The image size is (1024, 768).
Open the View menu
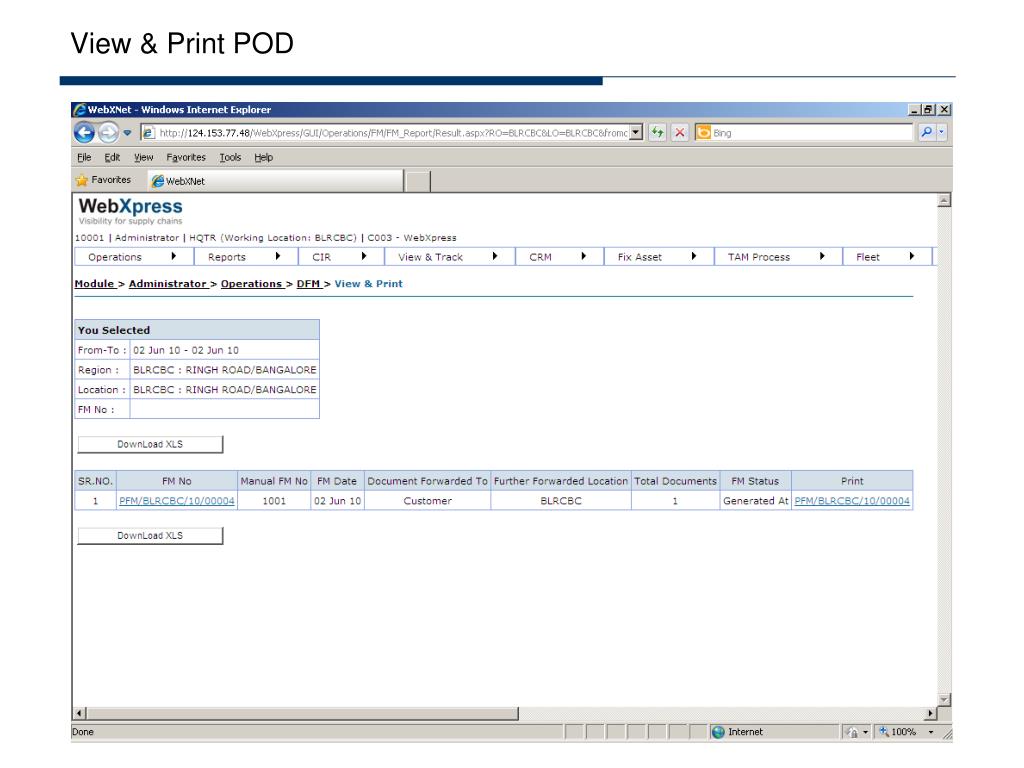144,157
